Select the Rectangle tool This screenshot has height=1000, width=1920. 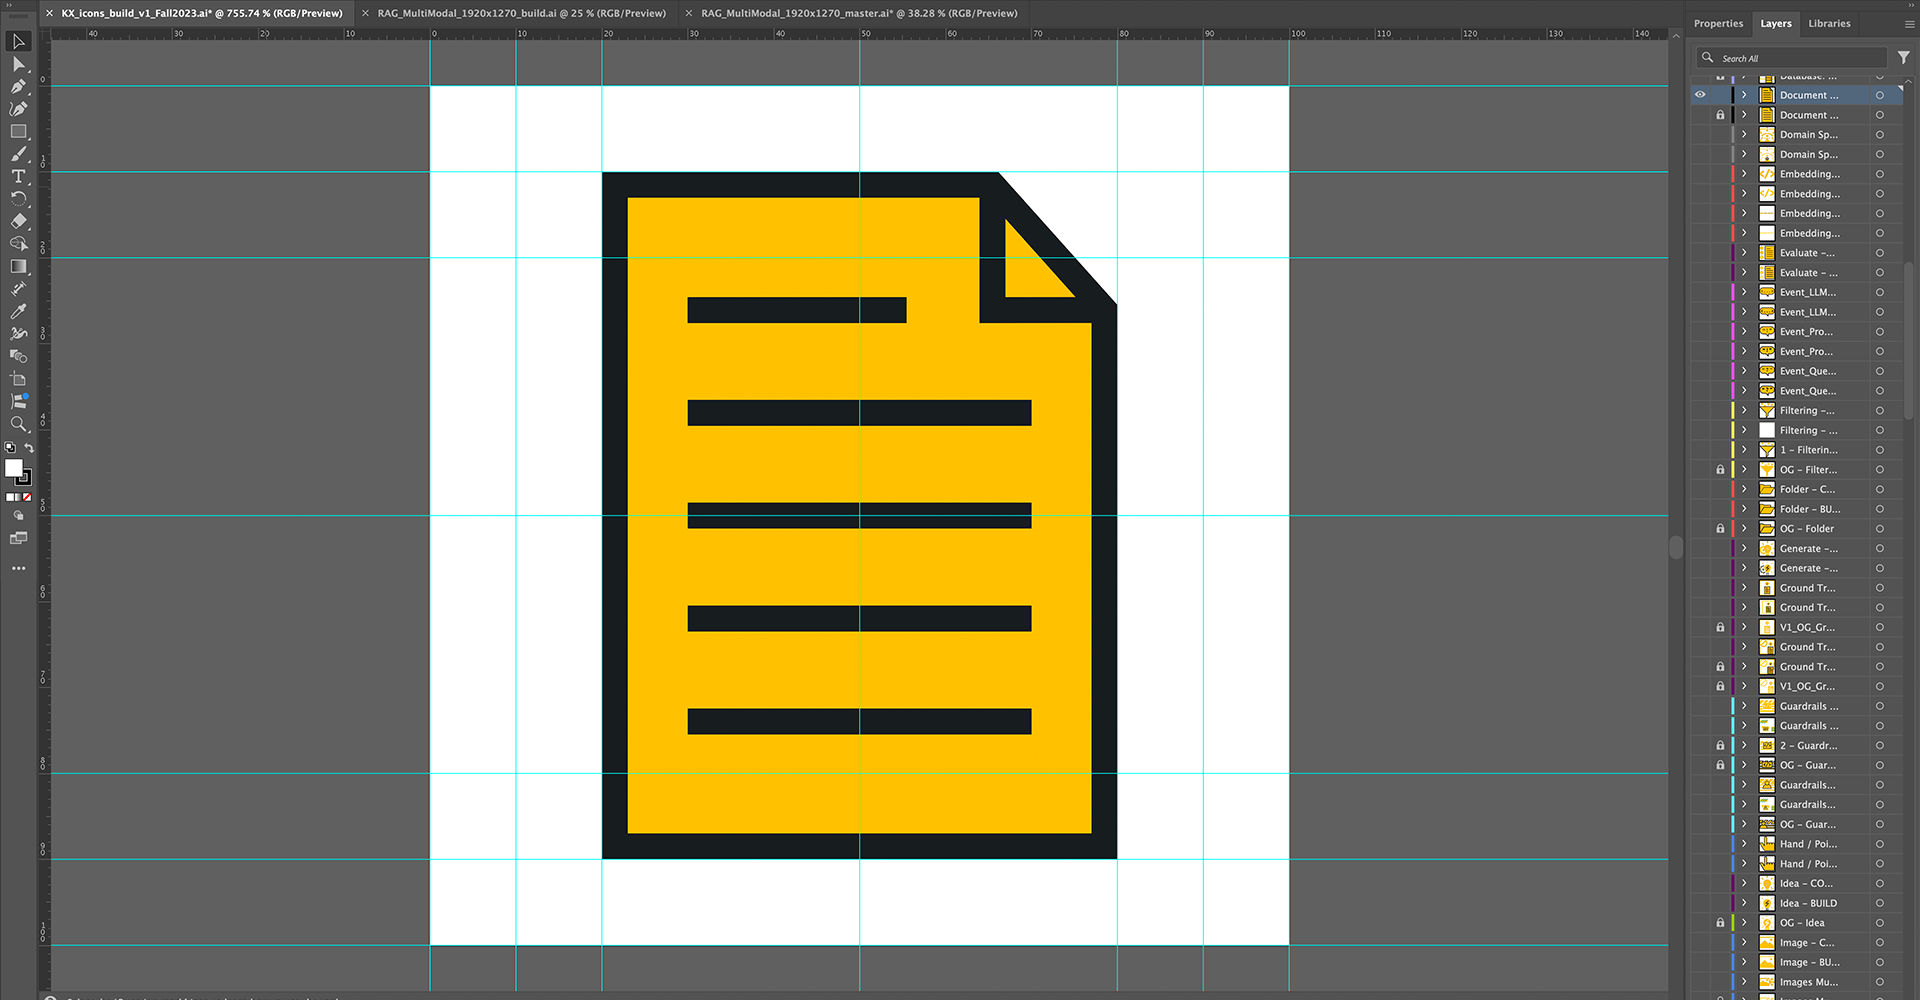18,131
